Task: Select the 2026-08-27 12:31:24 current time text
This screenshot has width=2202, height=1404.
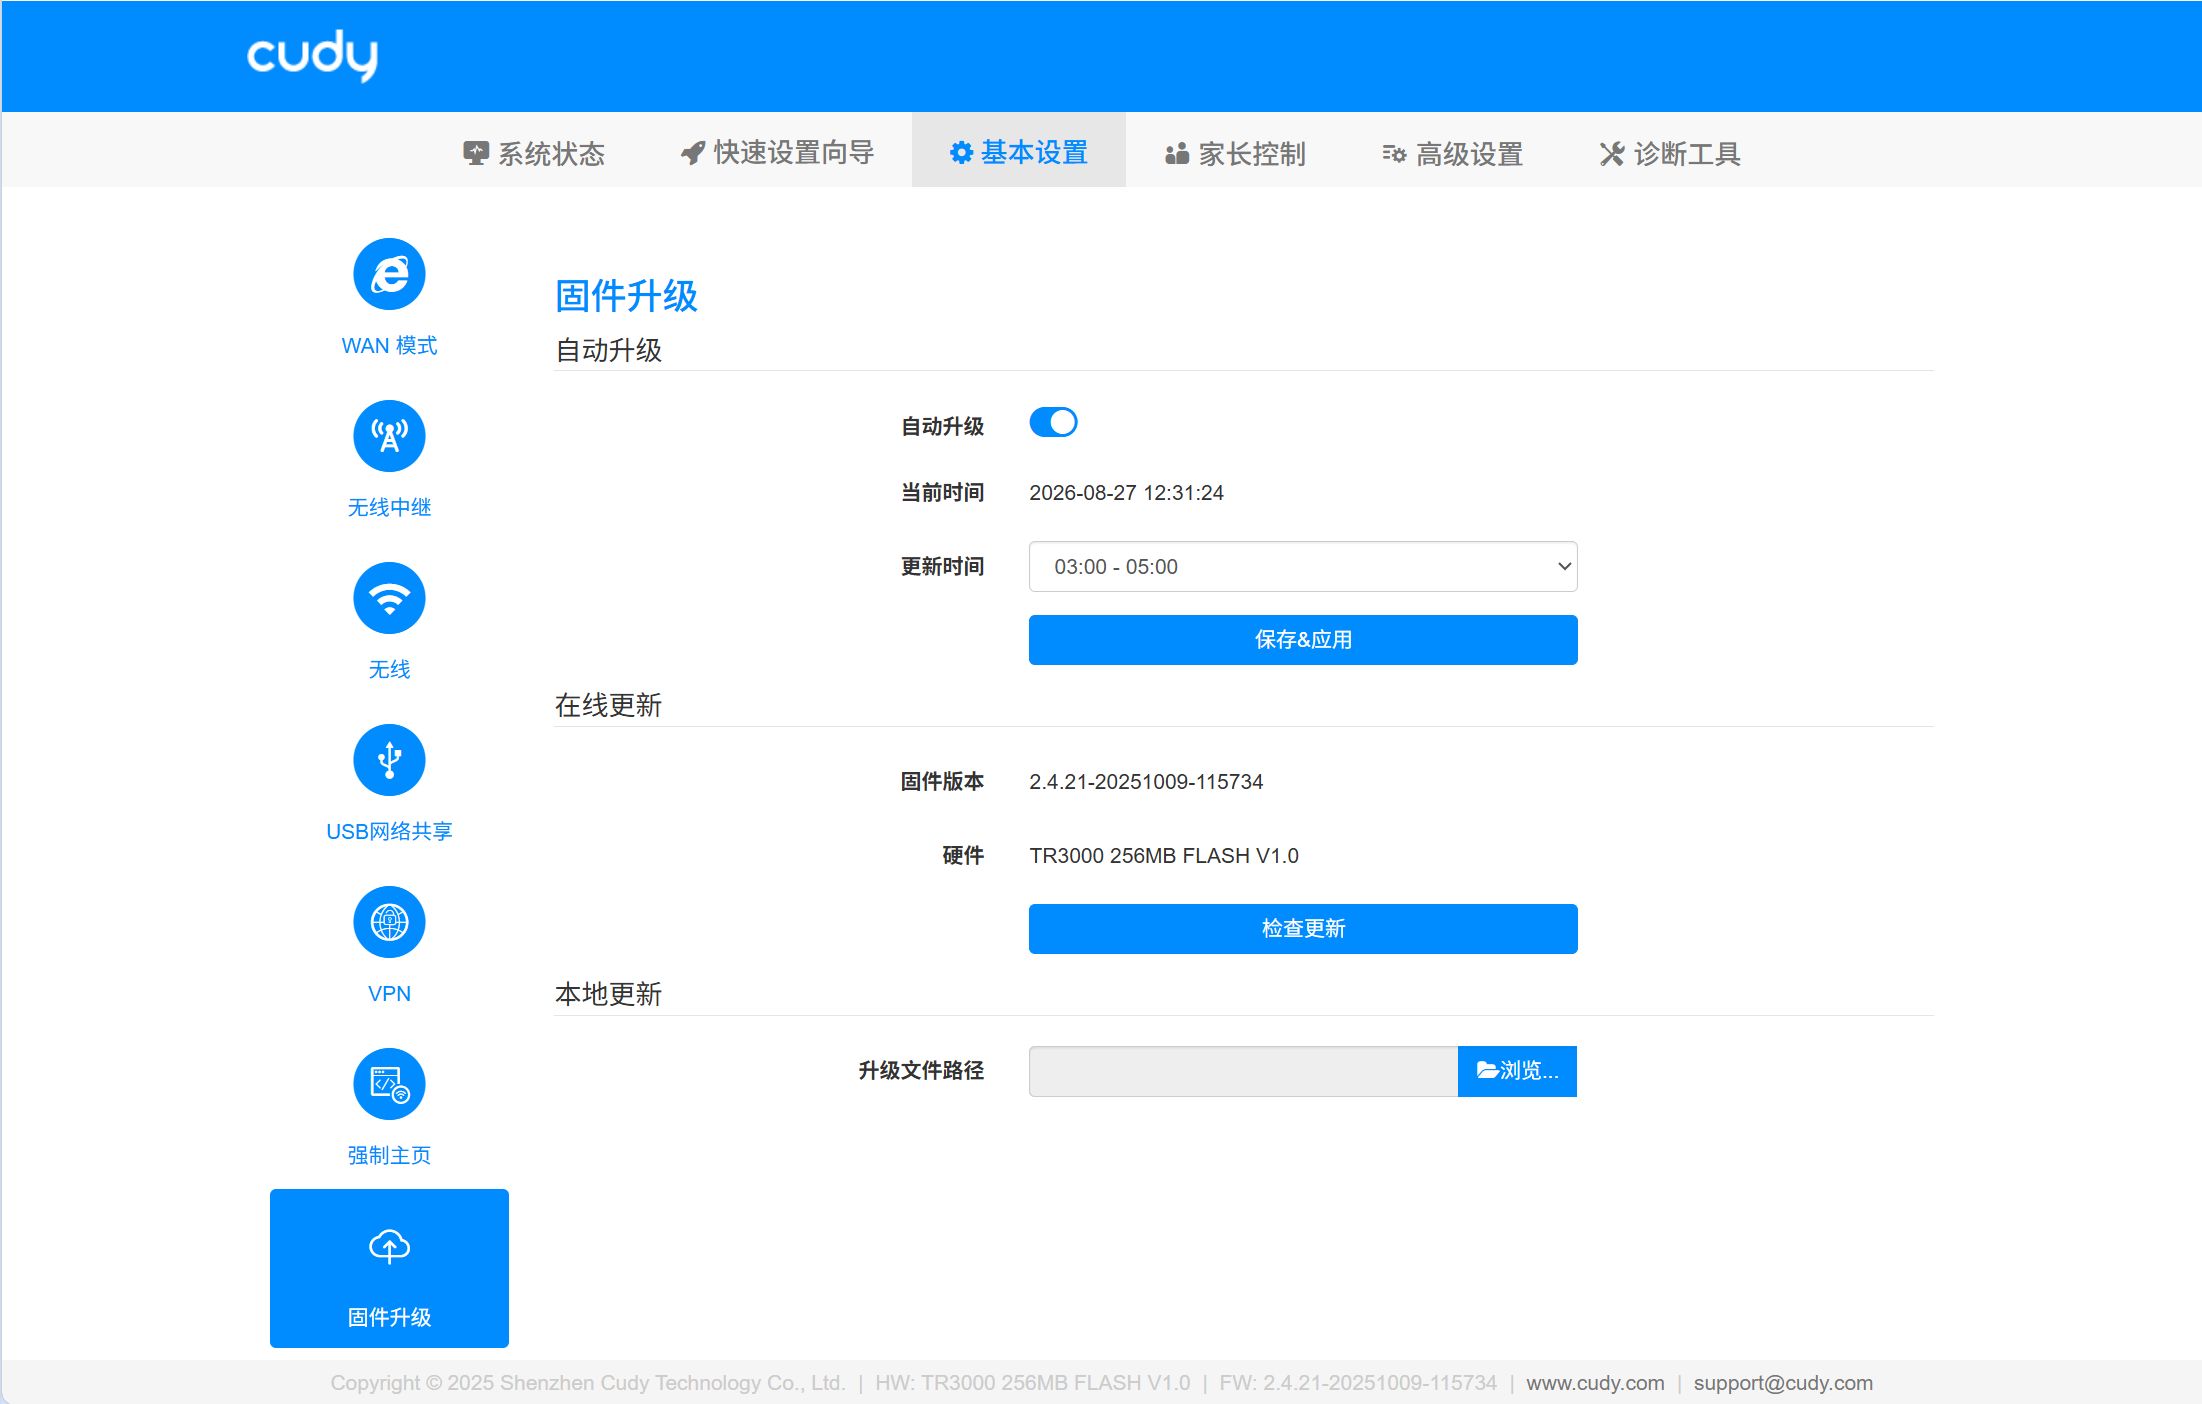Action: tap(1126, 493)
